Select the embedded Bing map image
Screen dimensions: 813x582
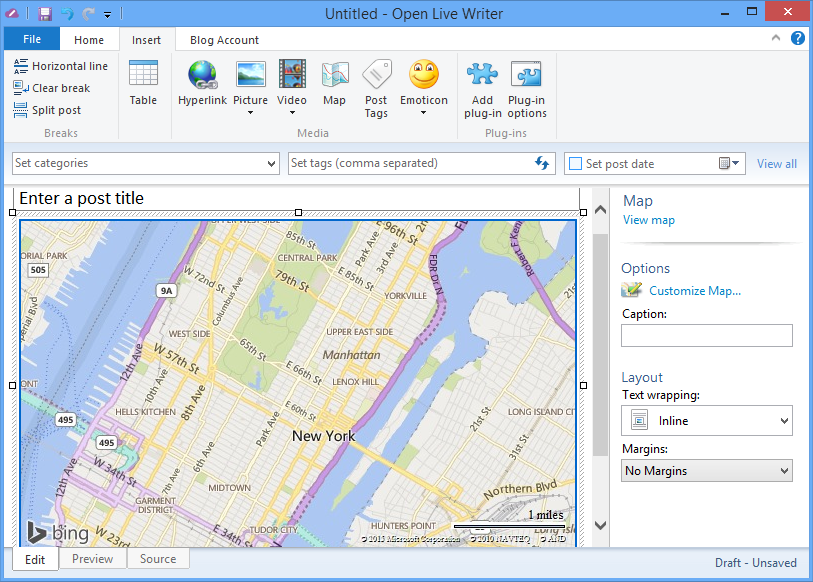[298, 384]
